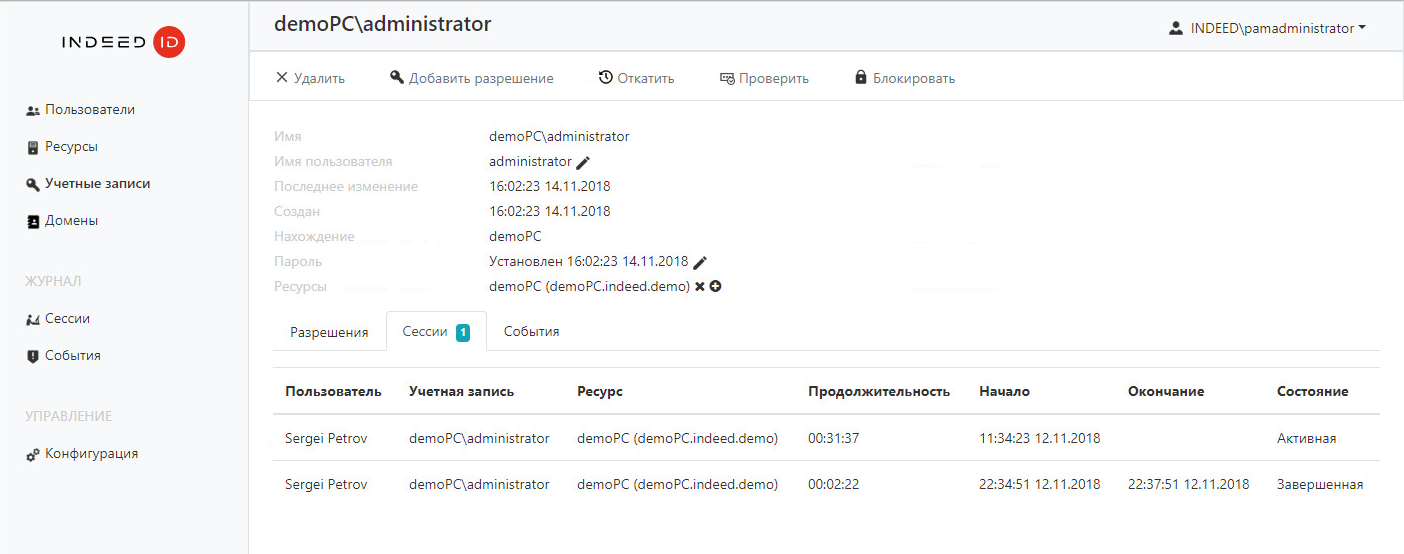Switch to the Разрешения tab
This screenshot has height=554, width=1404.
pyautogui.click(x=329, y=332)
